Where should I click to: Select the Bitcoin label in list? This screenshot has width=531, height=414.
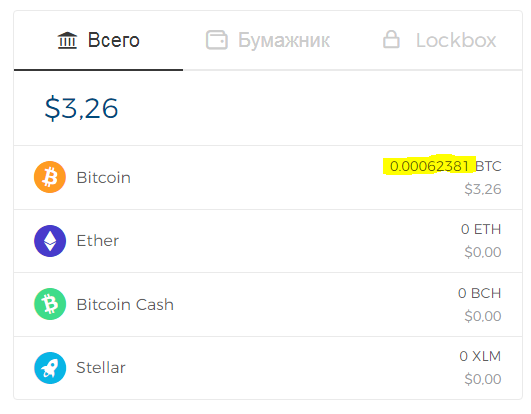[104, 178]
